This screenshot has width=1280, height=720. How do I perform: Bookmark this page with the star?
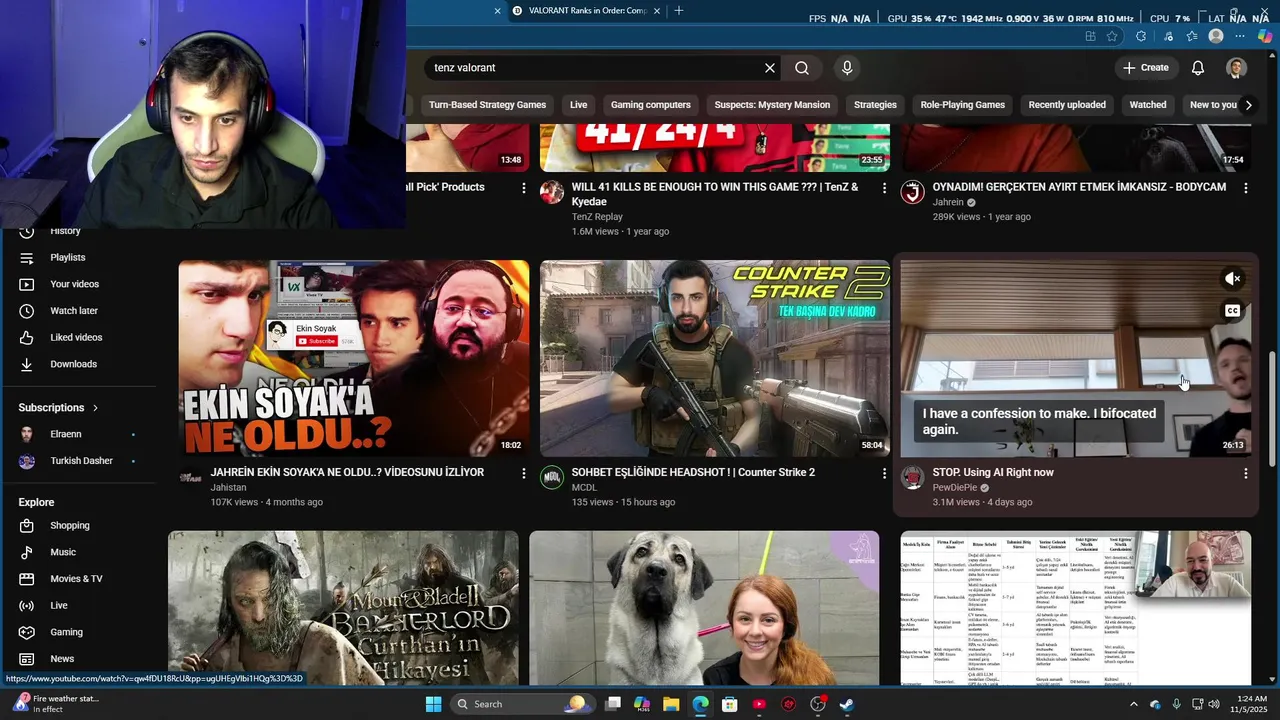coord(1112,37)
